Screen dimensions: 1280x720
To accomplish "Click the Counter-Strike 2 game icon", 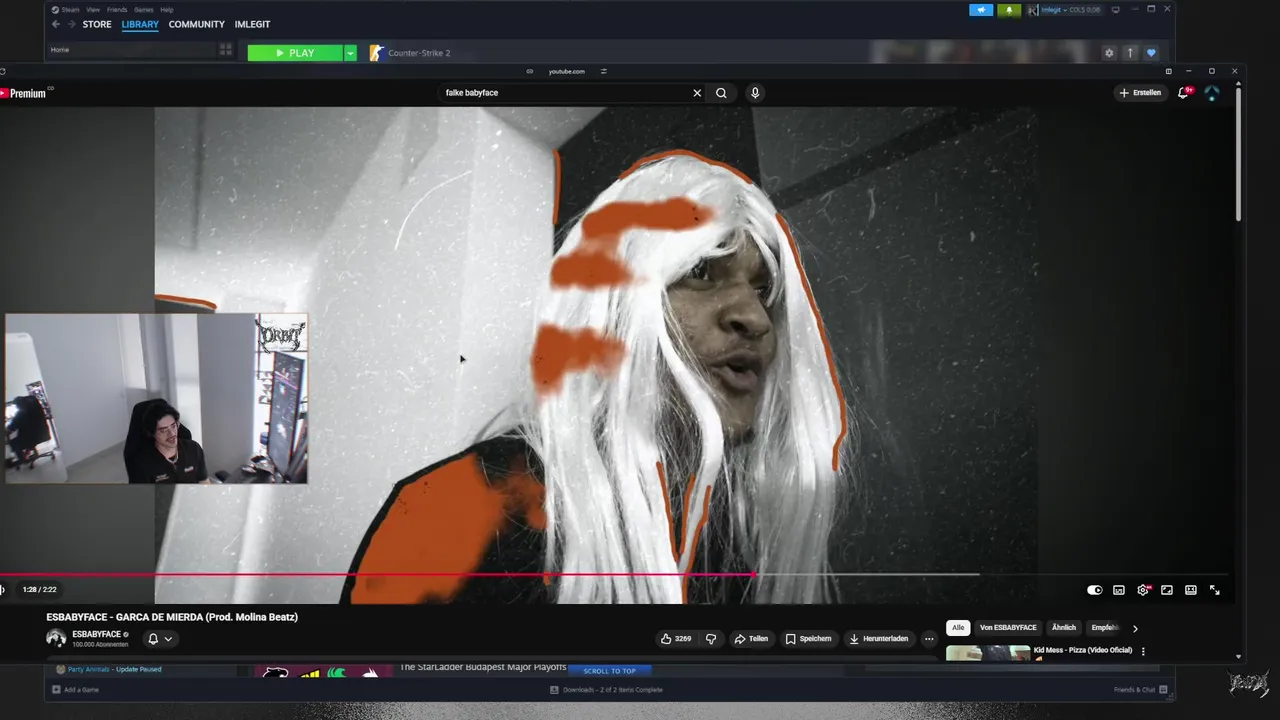I will [x=376, y=53].
